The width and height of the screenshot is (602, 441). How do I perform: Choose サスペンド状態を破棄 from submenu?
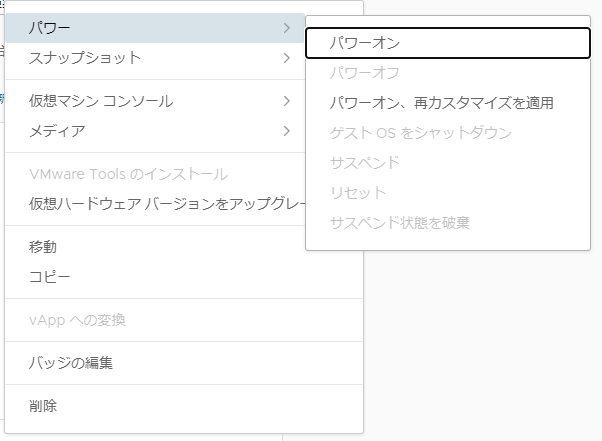click(x=399, y=222)
